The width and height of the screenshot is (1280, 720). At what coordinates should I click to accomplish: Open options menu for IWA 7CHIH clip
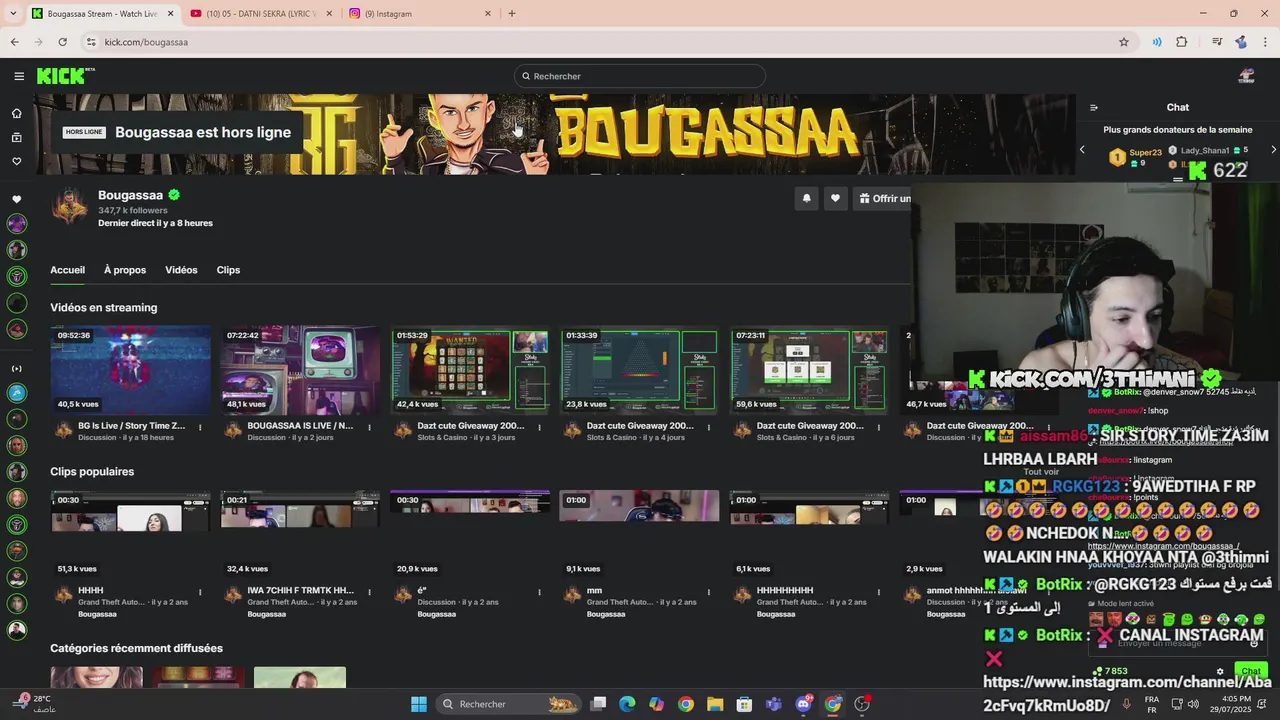point(370,592)
